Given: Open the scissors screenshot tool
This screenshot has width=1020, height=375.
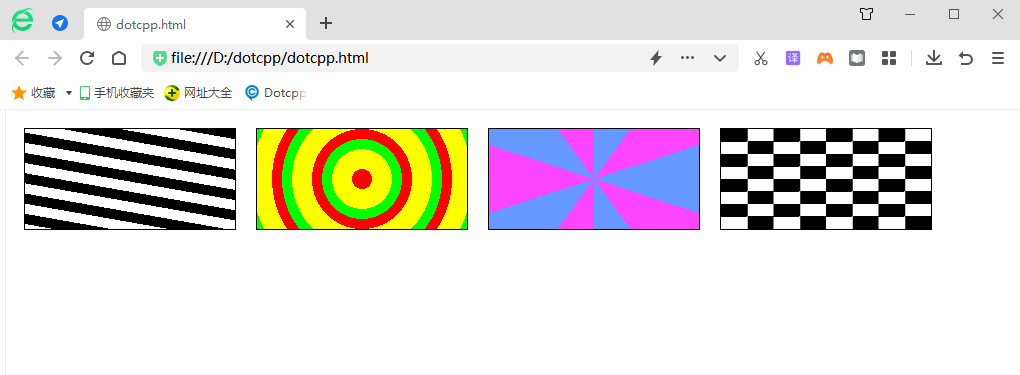Looking at the screenshot, I should point(760,58).
